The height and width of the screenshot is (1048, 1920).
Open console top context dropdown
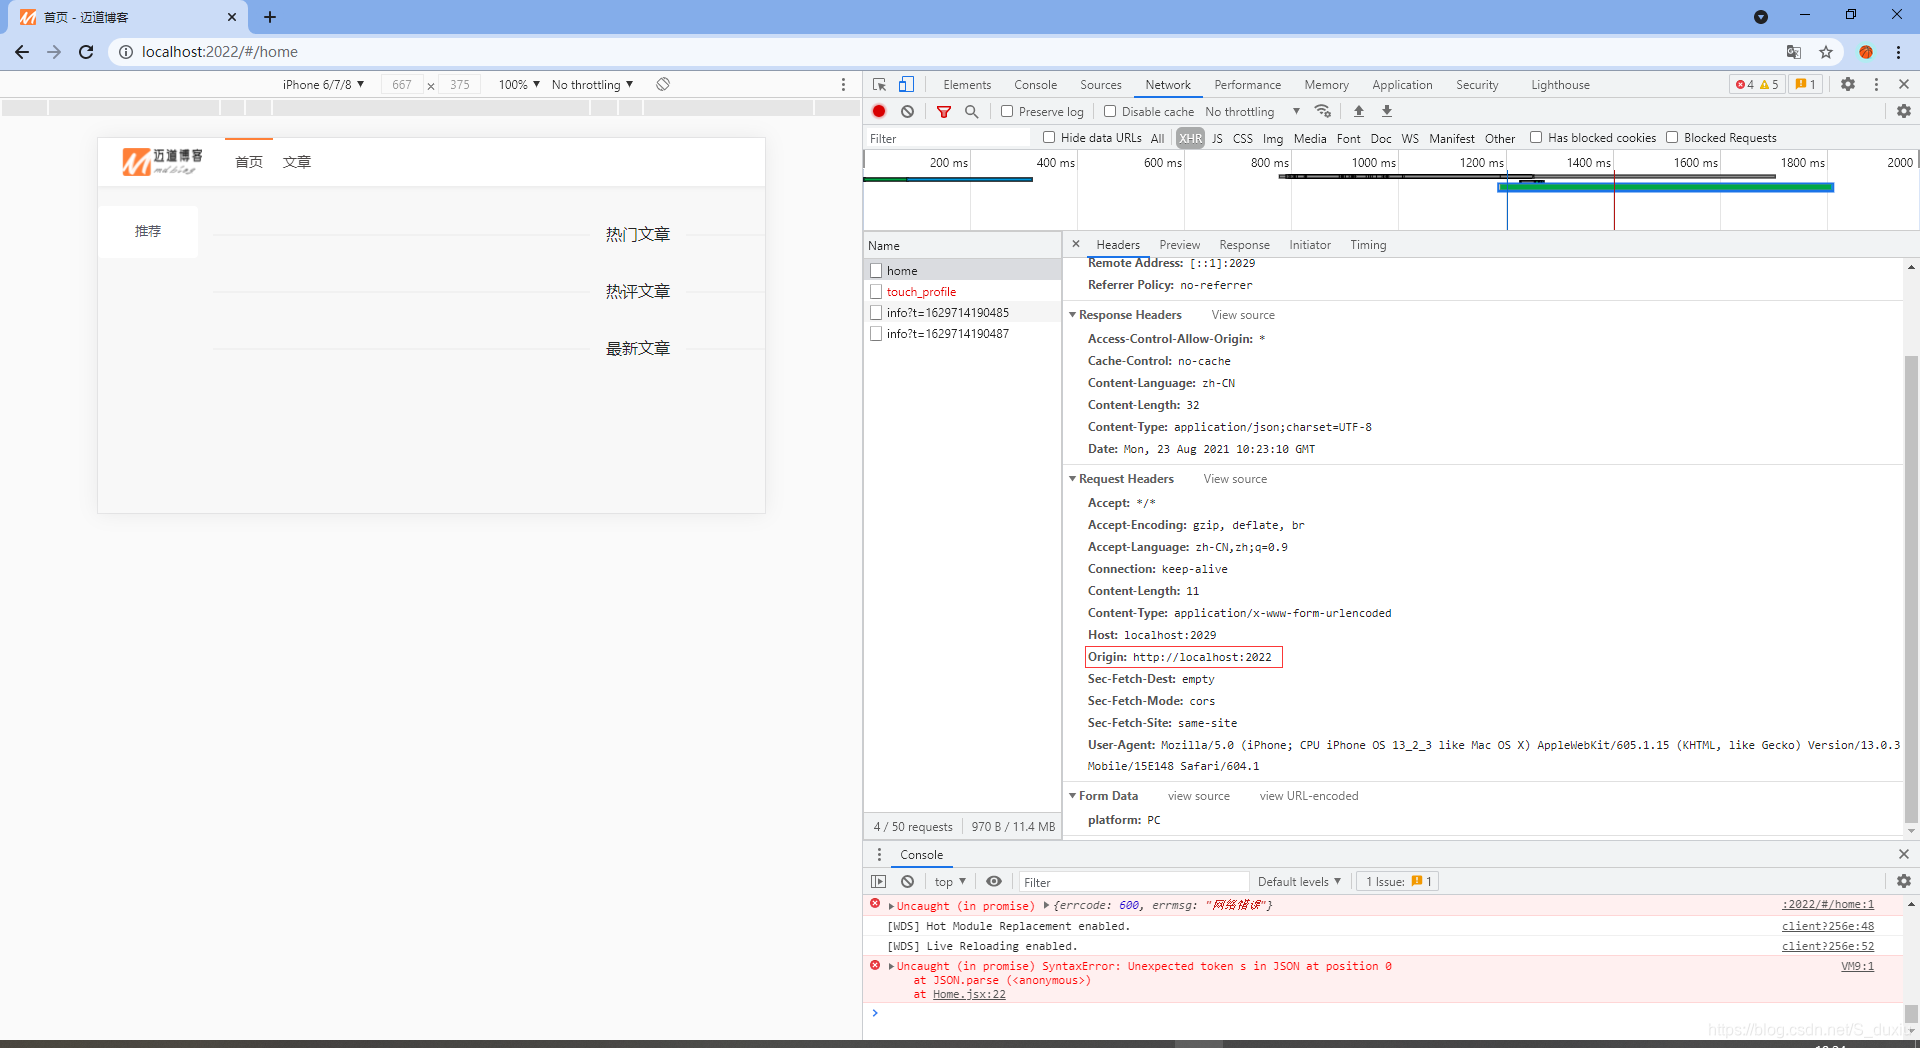950,882
